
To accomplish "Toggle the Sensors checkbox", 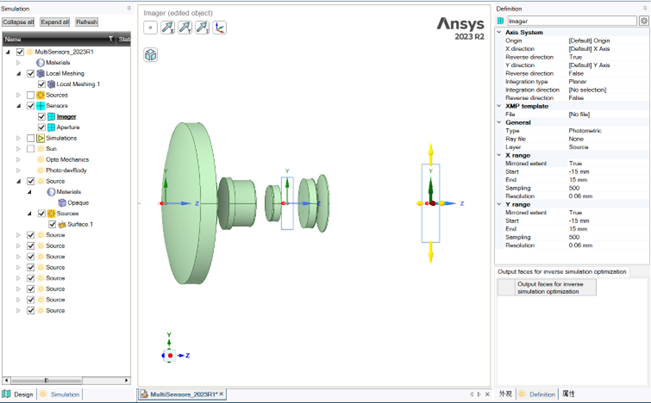I will click(31, 106).
